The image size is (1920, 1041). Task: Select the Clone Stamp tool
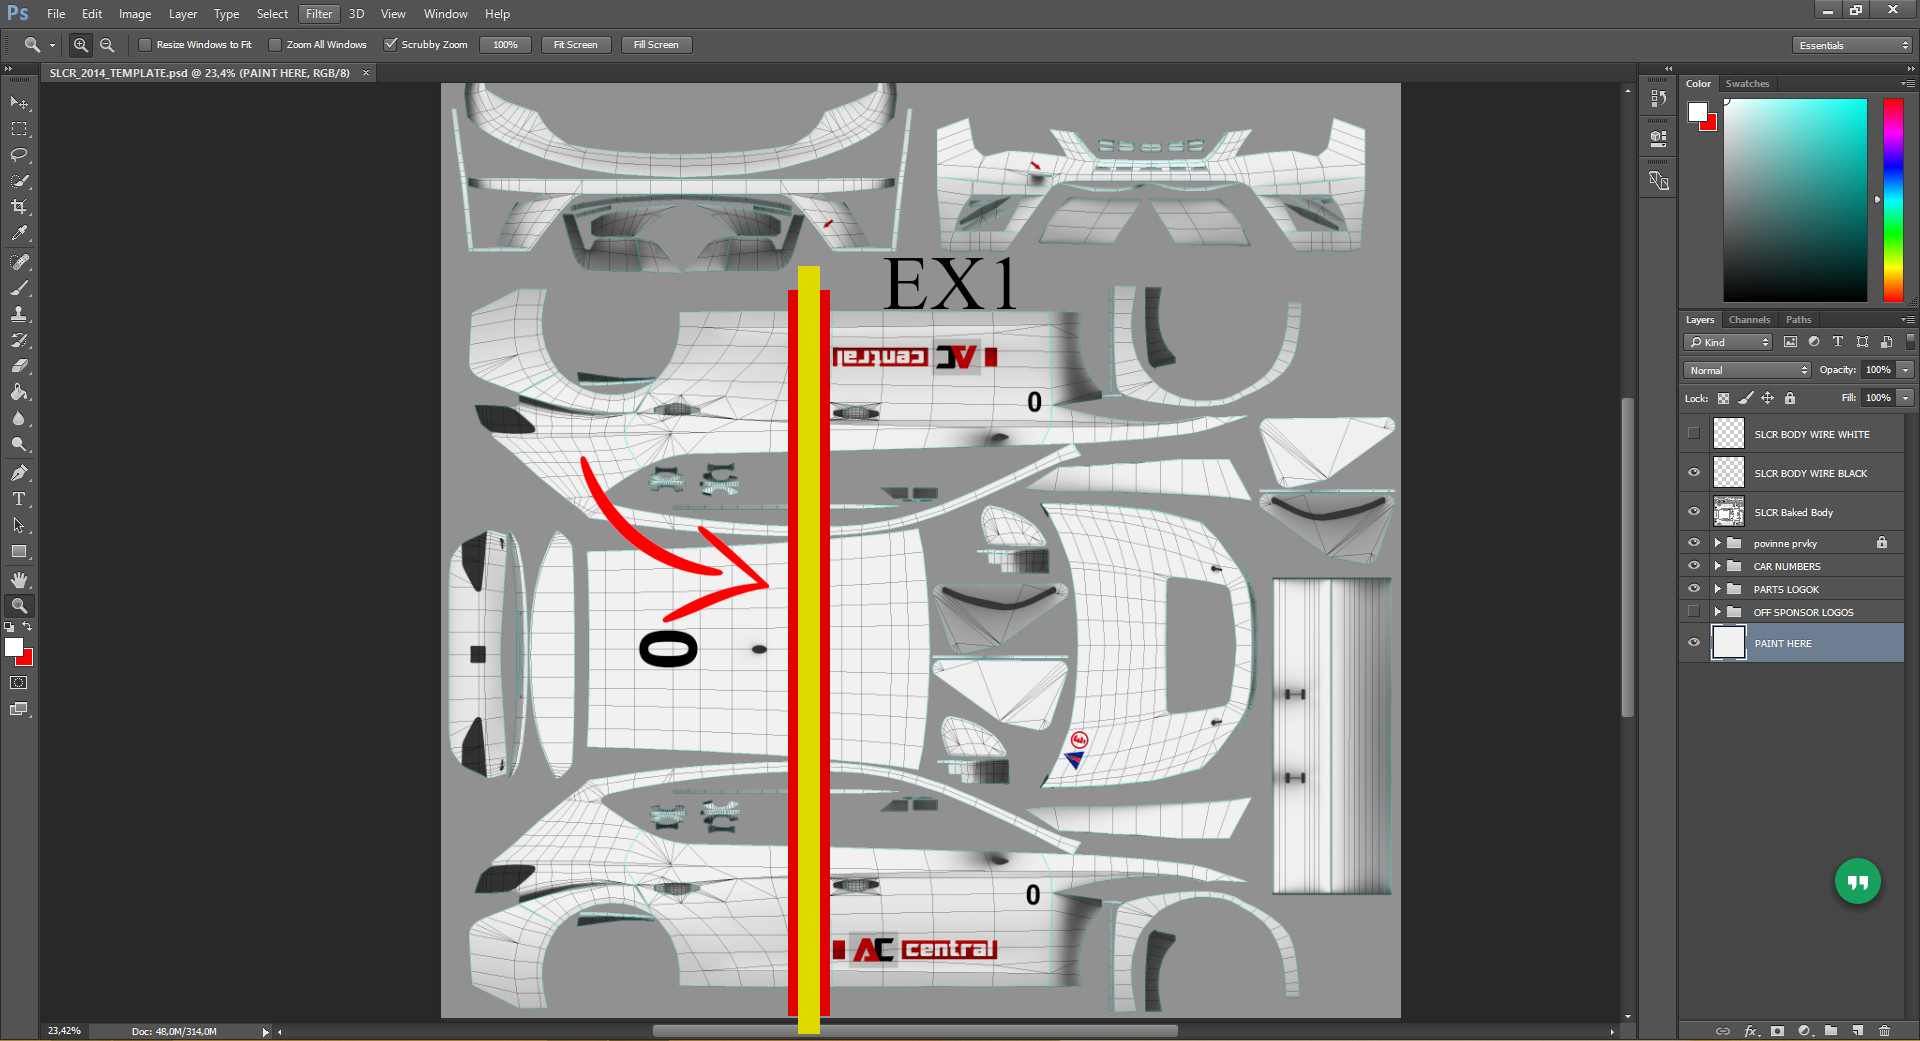(x=19, y=314)
